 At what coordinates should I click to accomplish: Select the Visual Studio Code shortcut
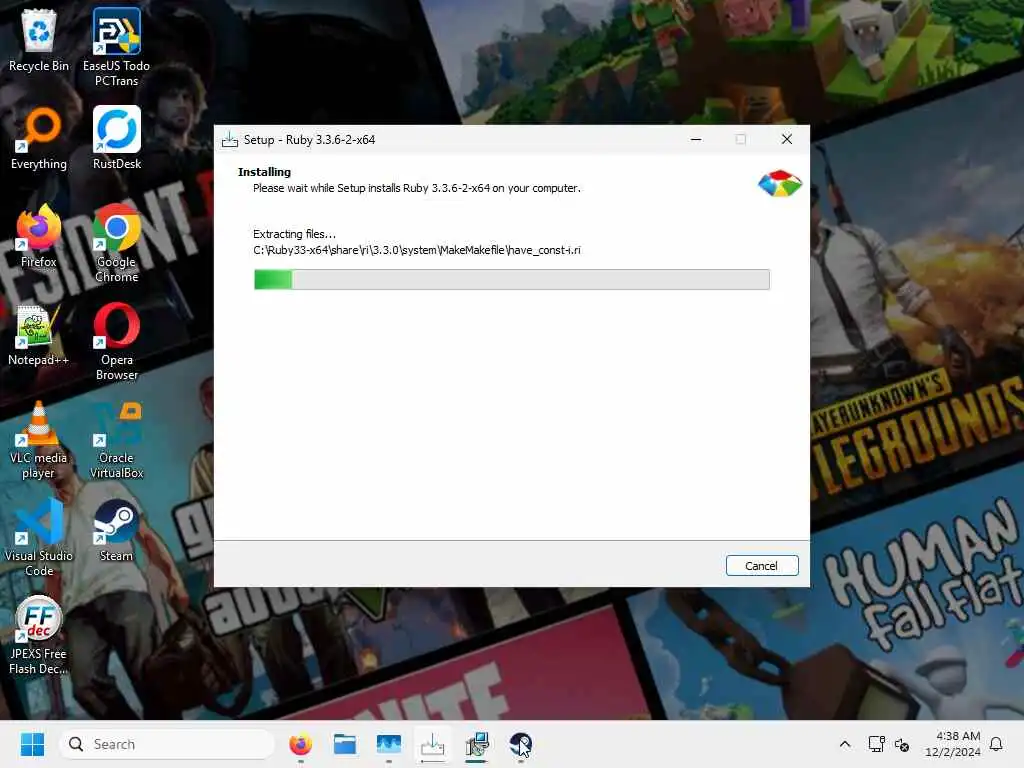39,537
